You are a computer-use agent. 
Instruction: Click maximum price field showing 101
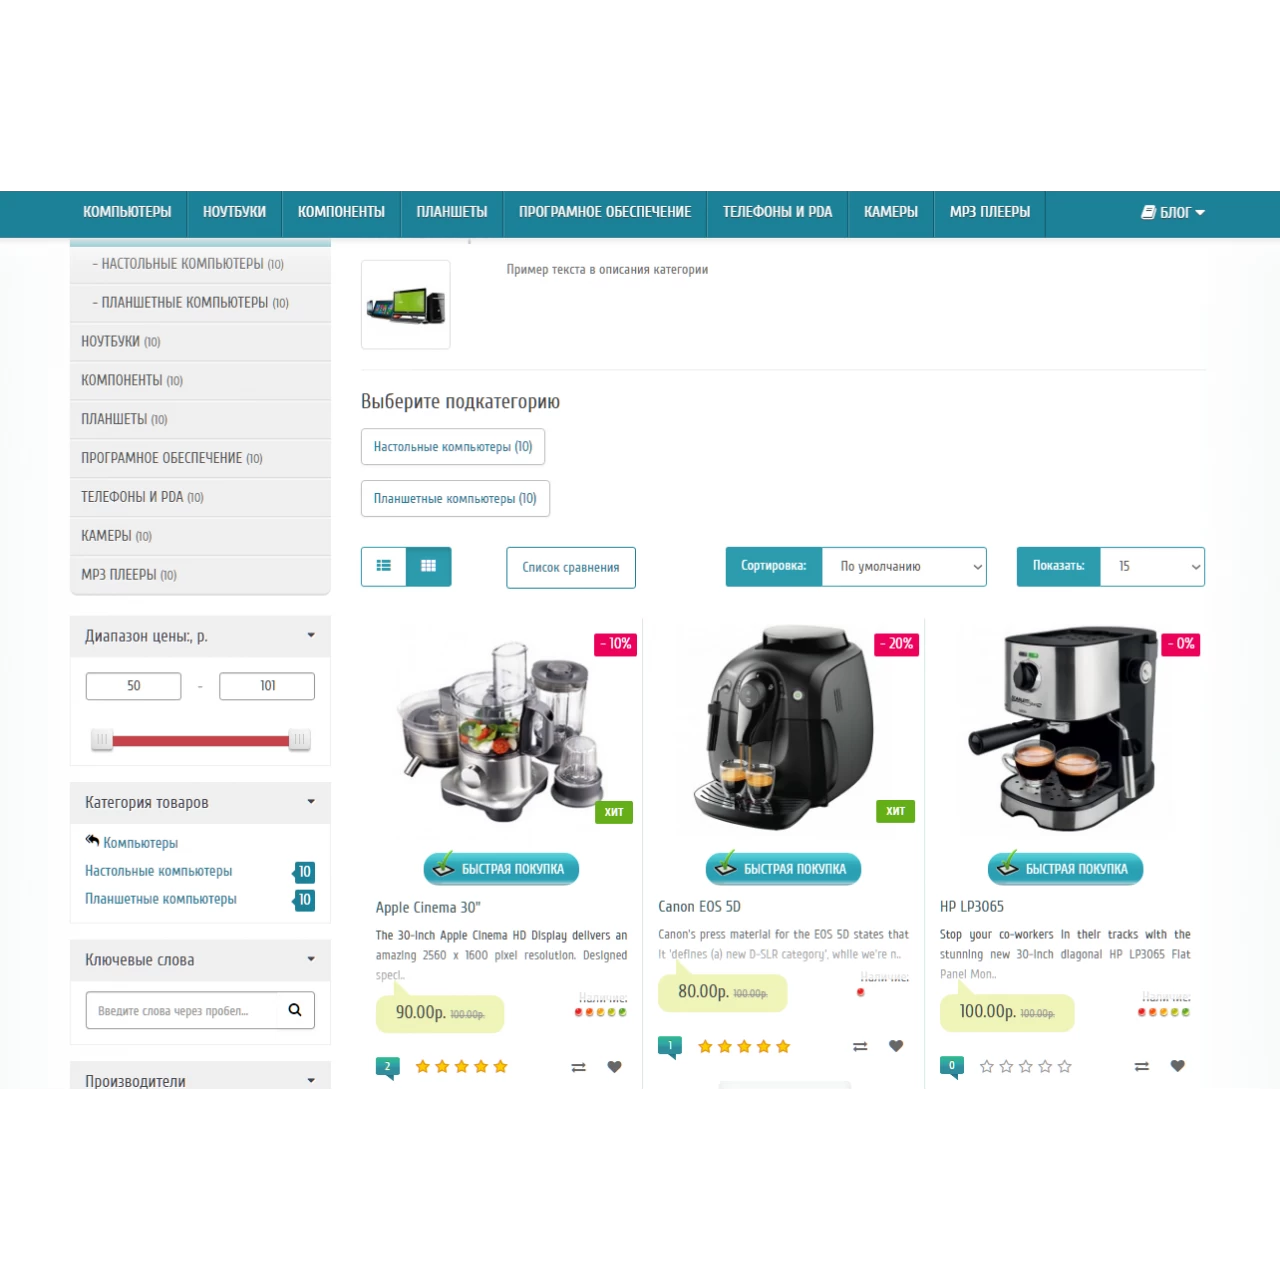pyautogui.click(x=267, y=686)
